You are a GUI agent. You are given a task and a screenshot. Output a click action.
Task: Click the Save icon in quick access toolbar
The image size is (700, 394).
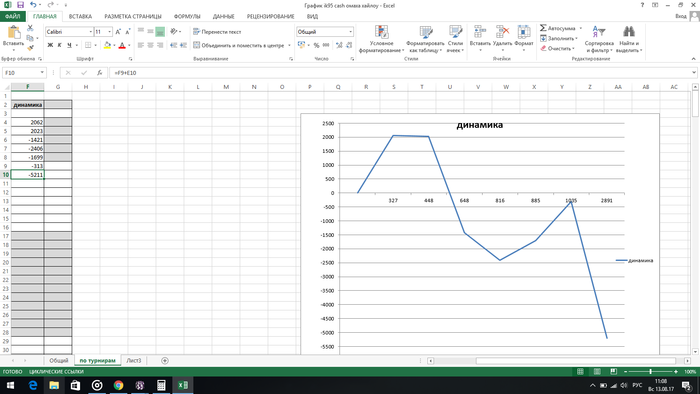tap(21, 5)
